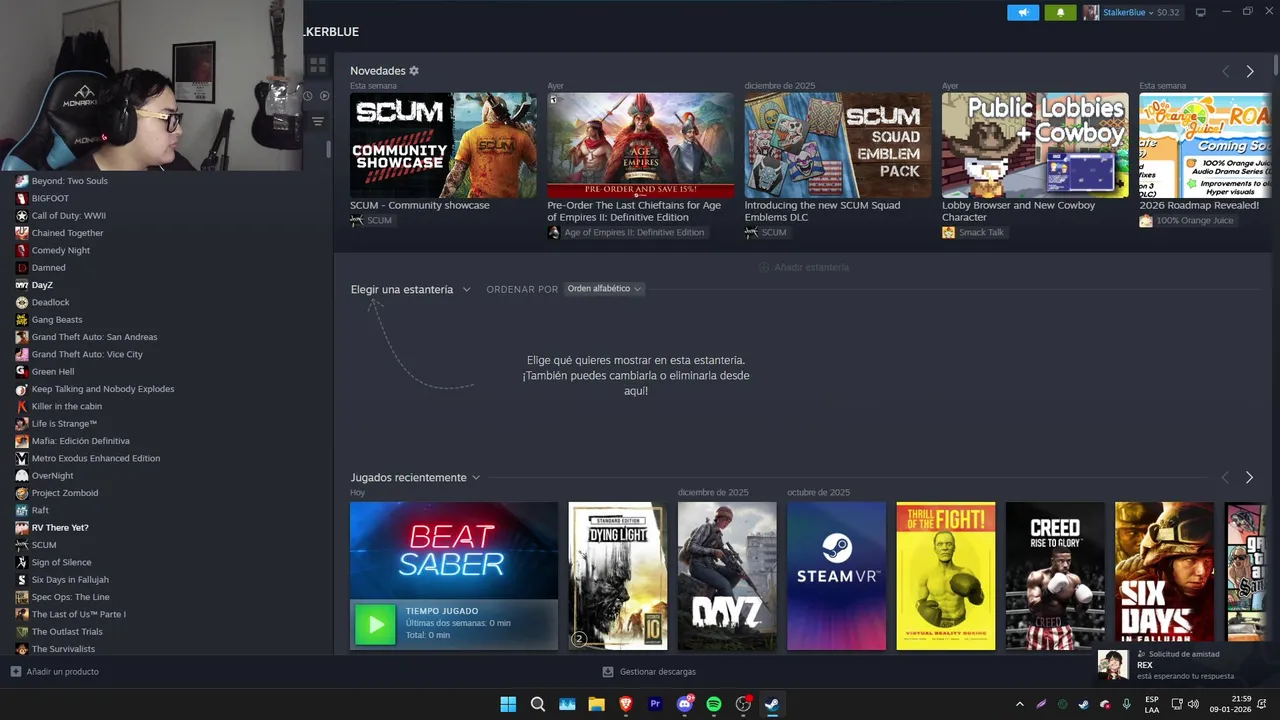This screenshot has width=1280, height=720.
Task: Open the volume speaker tray icon
Action: (x=1193, y=704)
